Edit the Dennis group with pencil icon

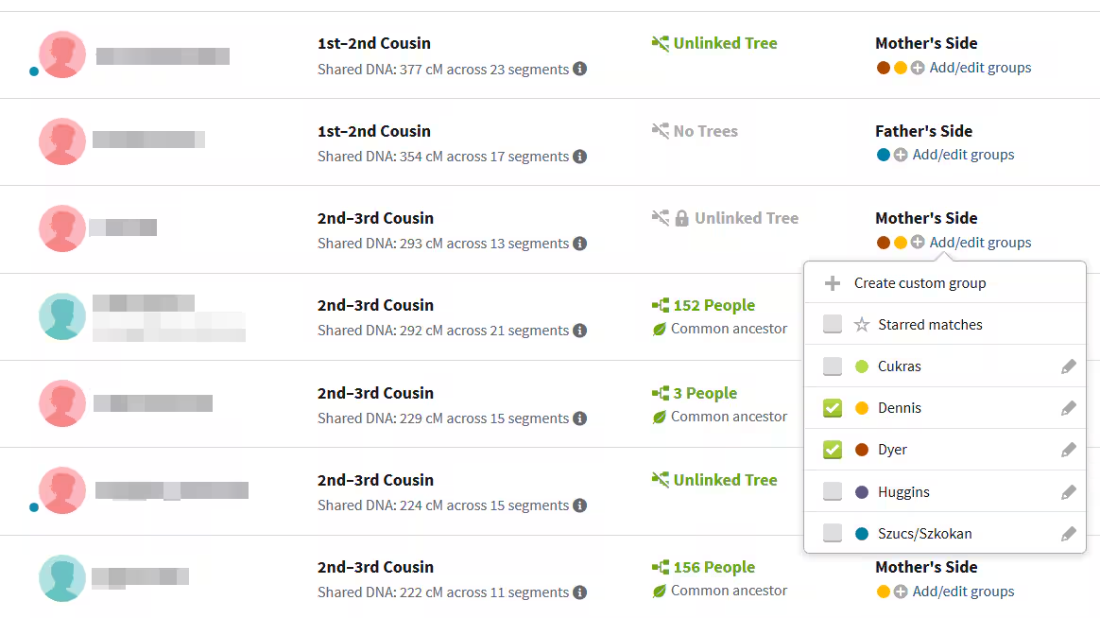pyautogui.click(x=1068, y=408)
